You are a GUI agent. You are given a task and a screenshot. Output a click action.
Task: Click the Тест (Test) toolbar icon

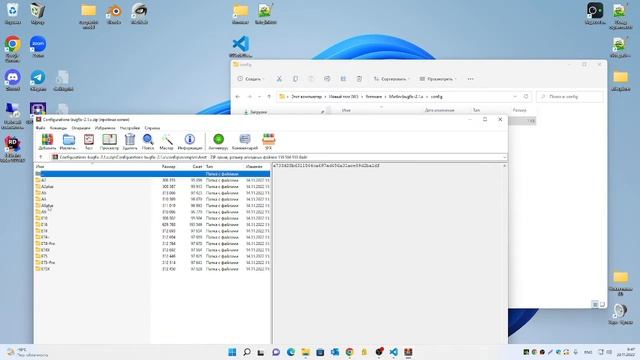pos(89,140)
